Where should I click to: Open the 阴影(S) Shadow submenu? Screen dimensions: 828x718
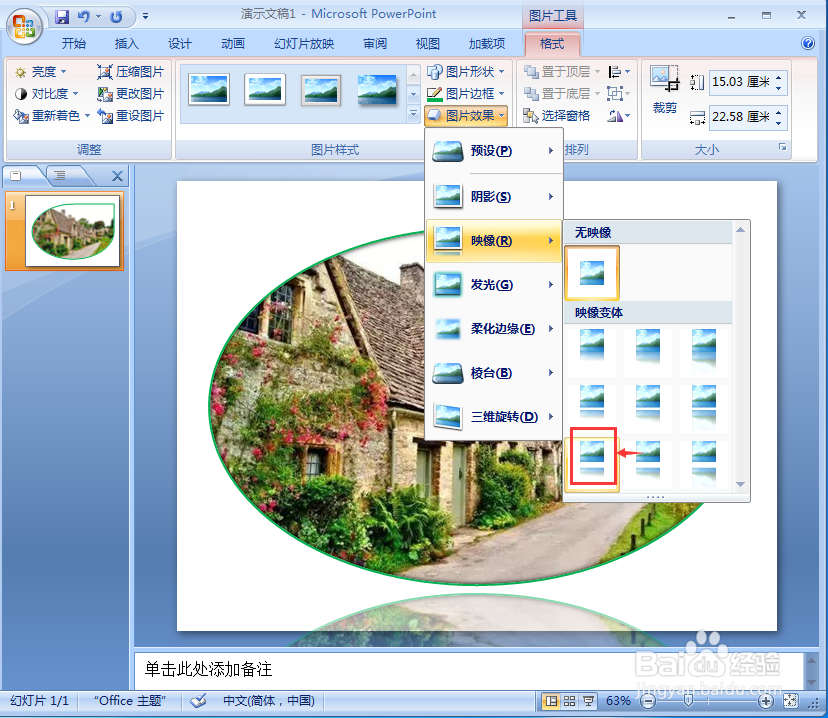click(x=493, y=197)
